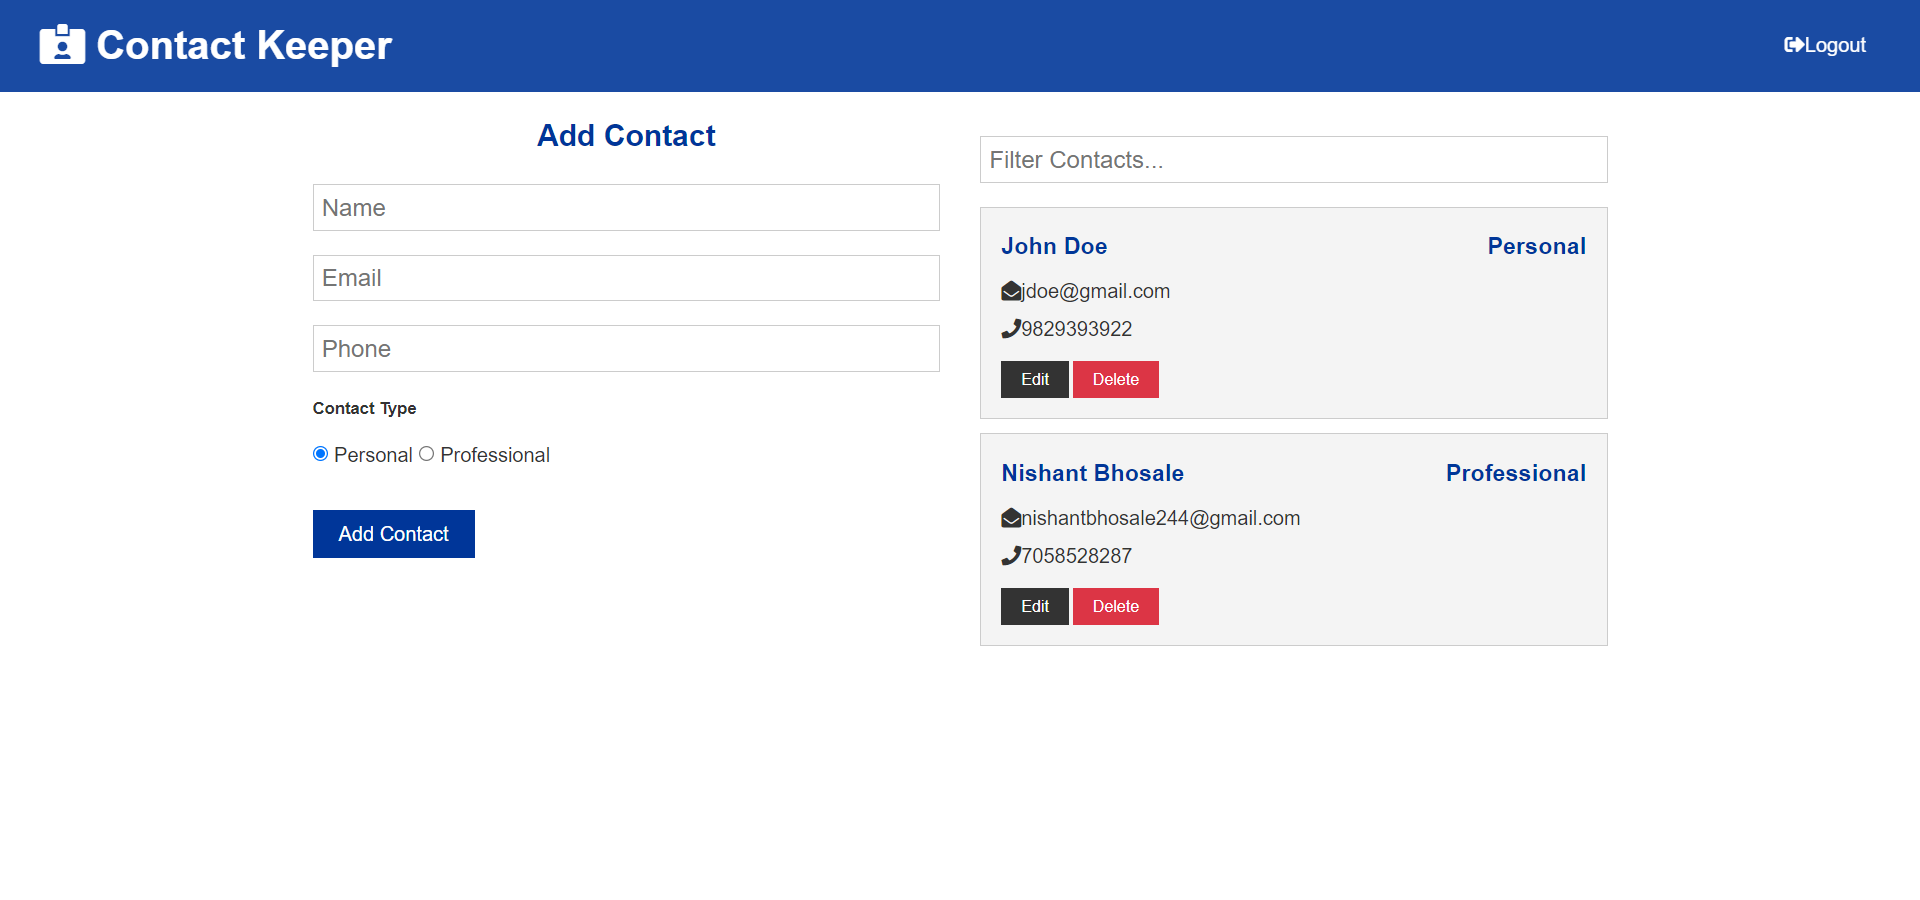Click envelope icon next to jdoe@gmail.com
Viewport: 1920px width, 900px height.
[1011, 291]
